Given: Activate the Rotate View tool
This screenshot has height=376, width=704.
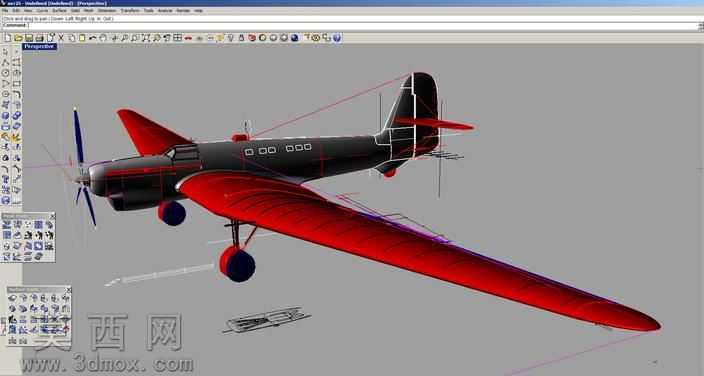Looking at the screenshot, I should [x=114, y=38].
